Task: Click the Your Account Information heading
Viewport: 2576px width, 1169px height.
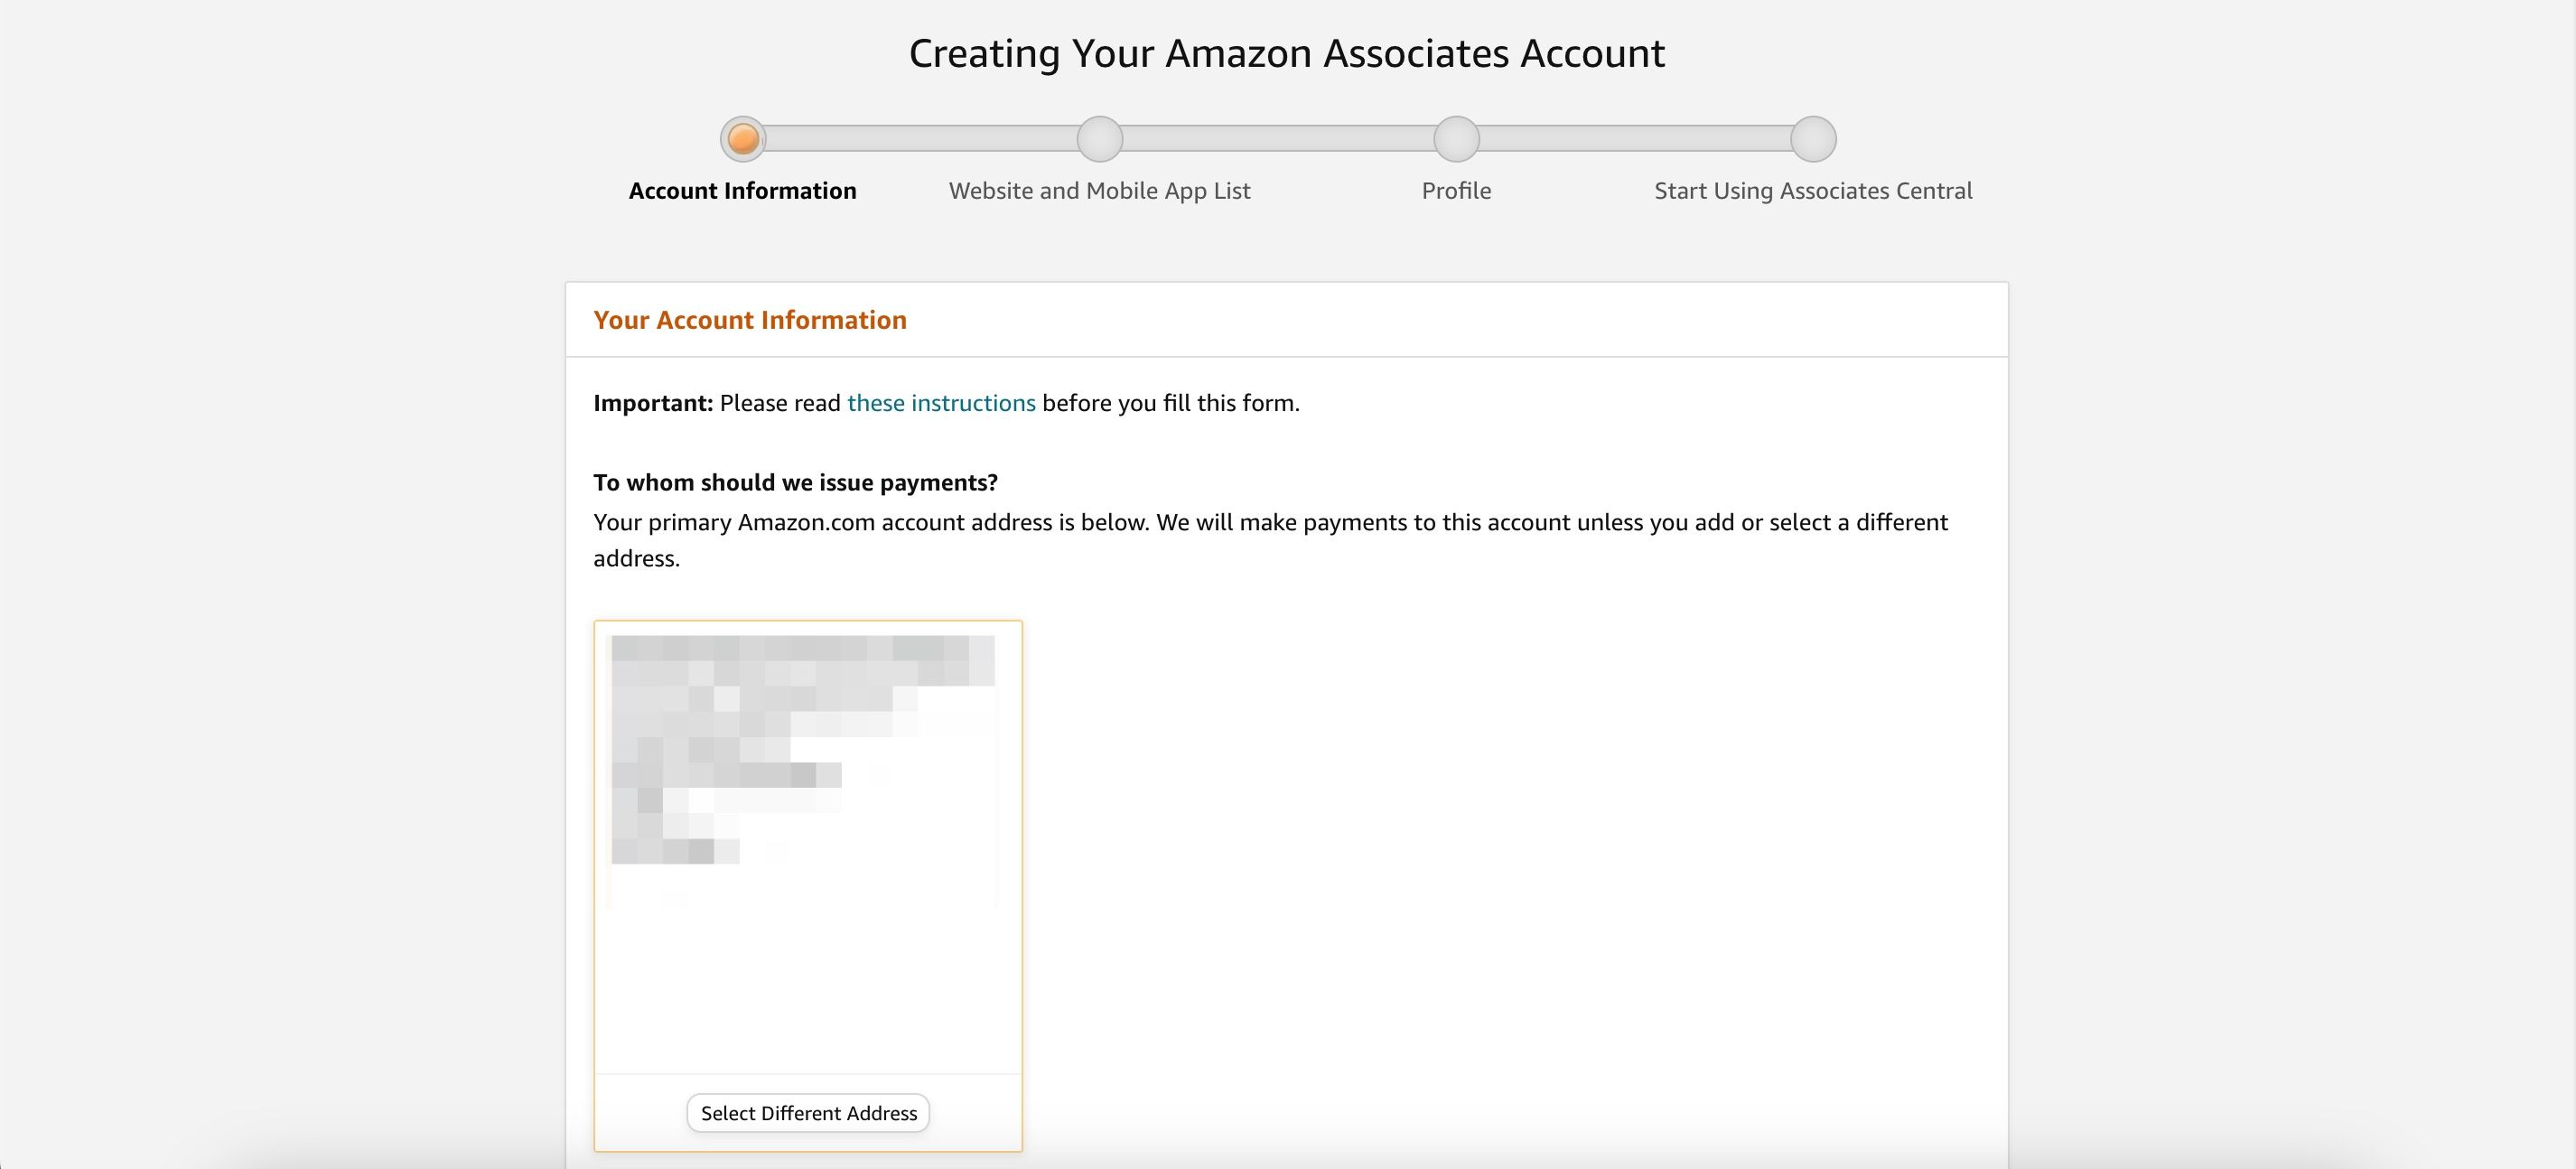Action: (x=749, y=319)
